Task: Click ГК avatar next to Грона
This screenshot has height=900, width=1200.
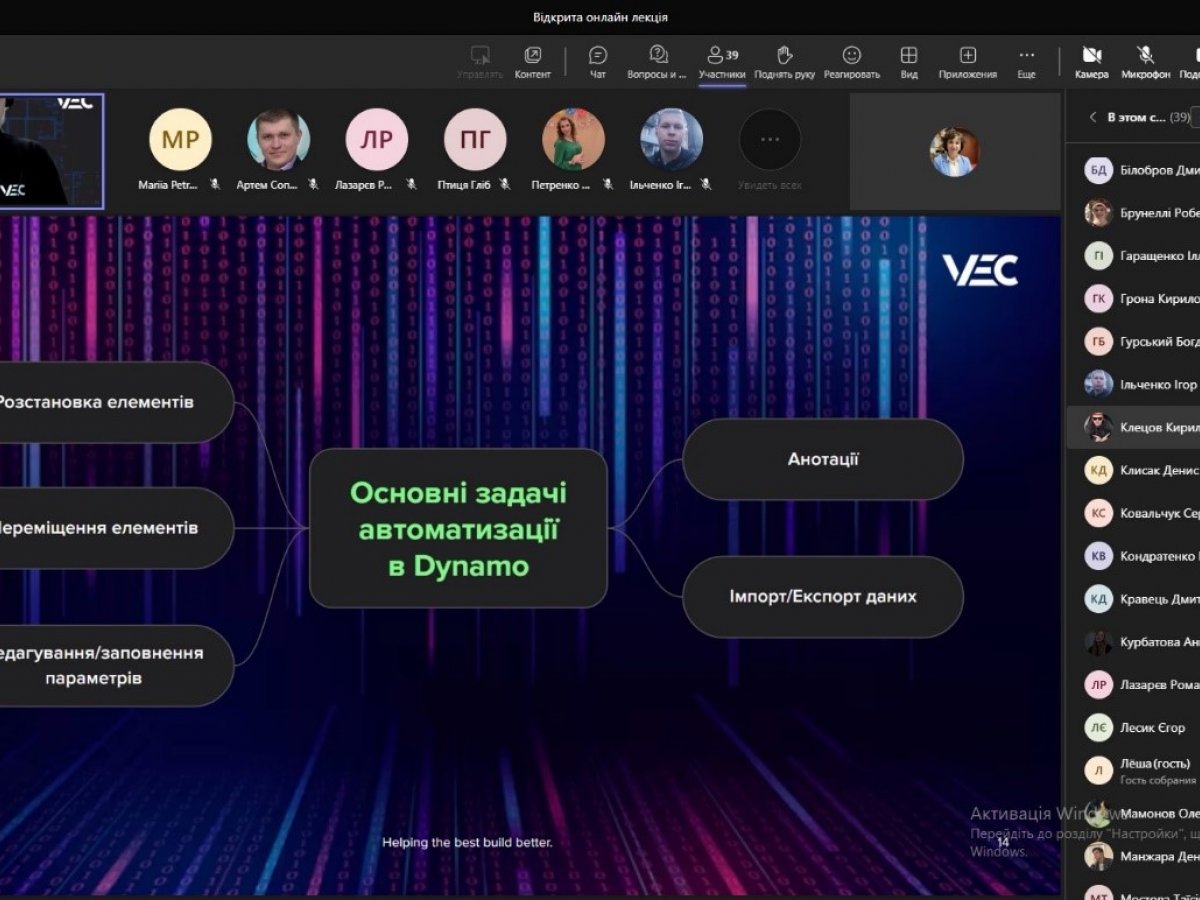Action: tap(1099, 299)
